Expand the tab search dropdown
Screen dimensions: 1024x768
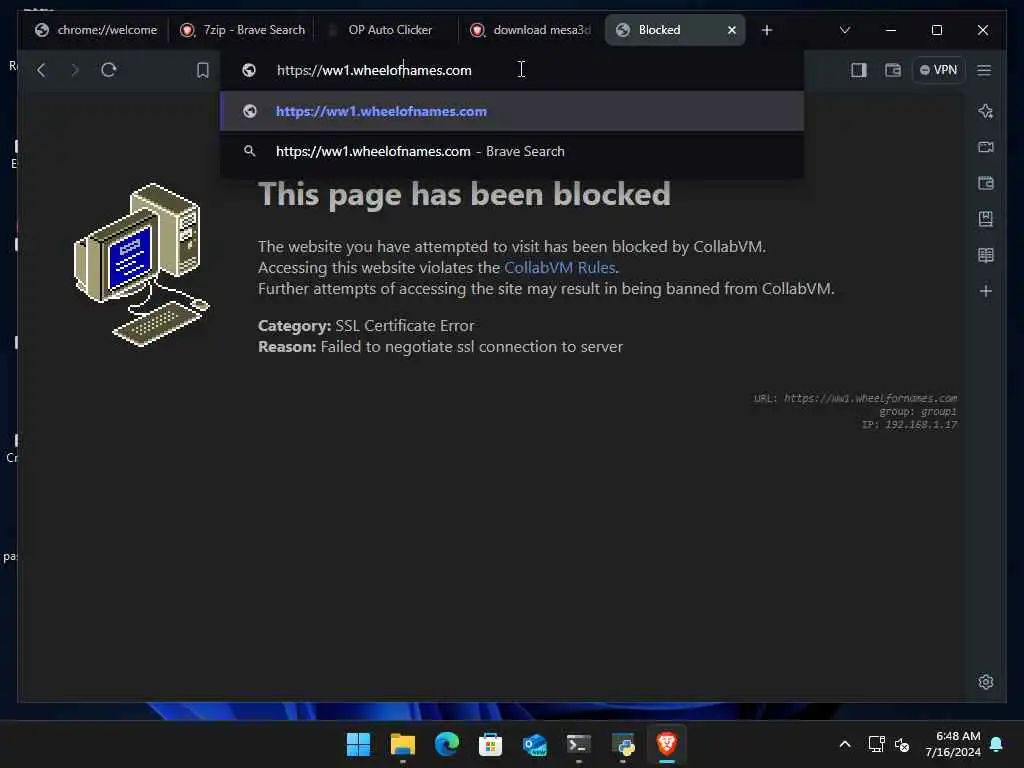pos(844,30)
